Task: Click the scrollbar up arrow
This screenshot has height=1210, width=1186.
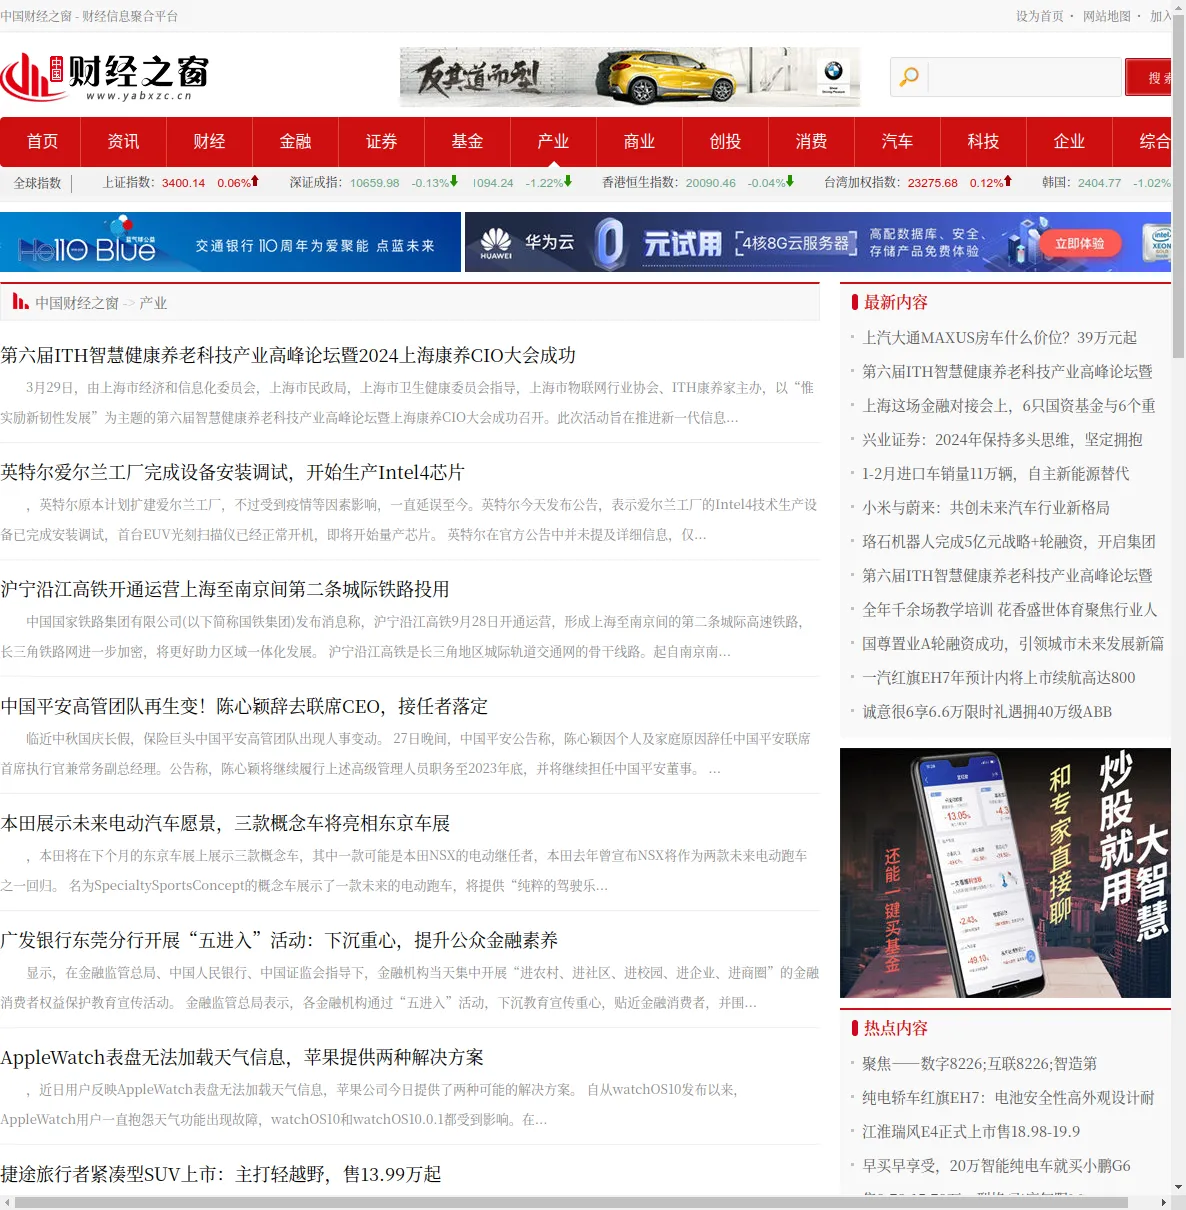Action: 1179,6
